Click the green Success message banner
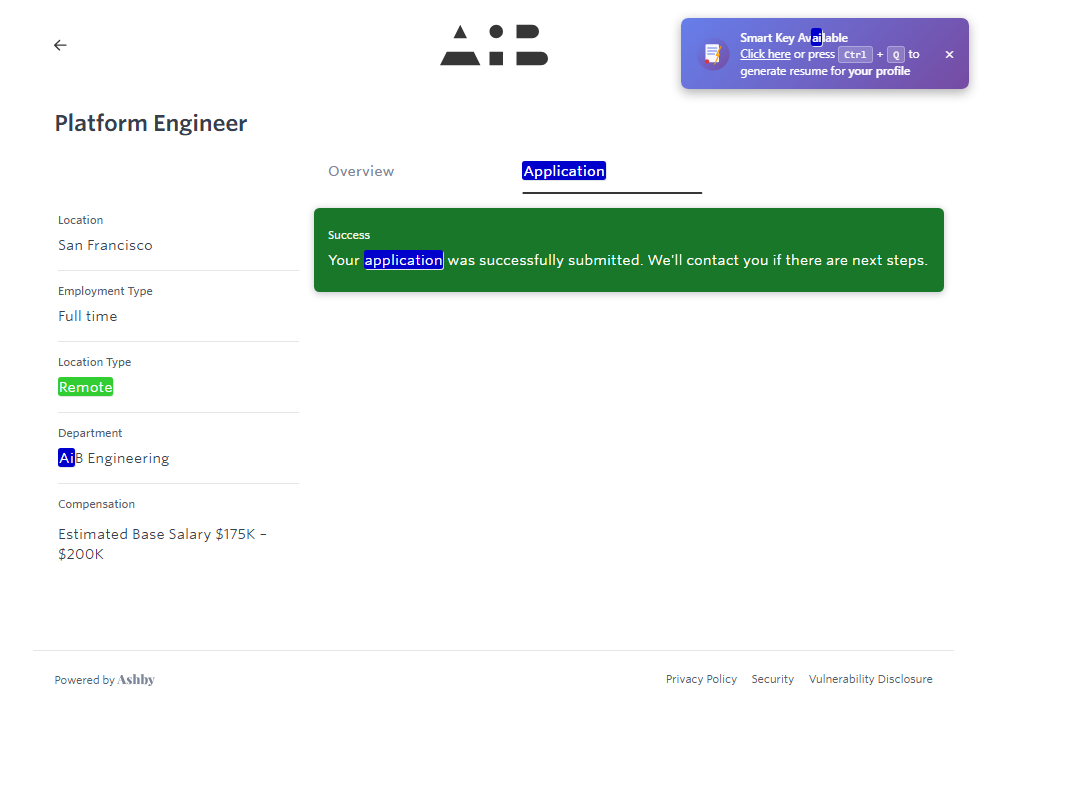 tap(628, 250)
